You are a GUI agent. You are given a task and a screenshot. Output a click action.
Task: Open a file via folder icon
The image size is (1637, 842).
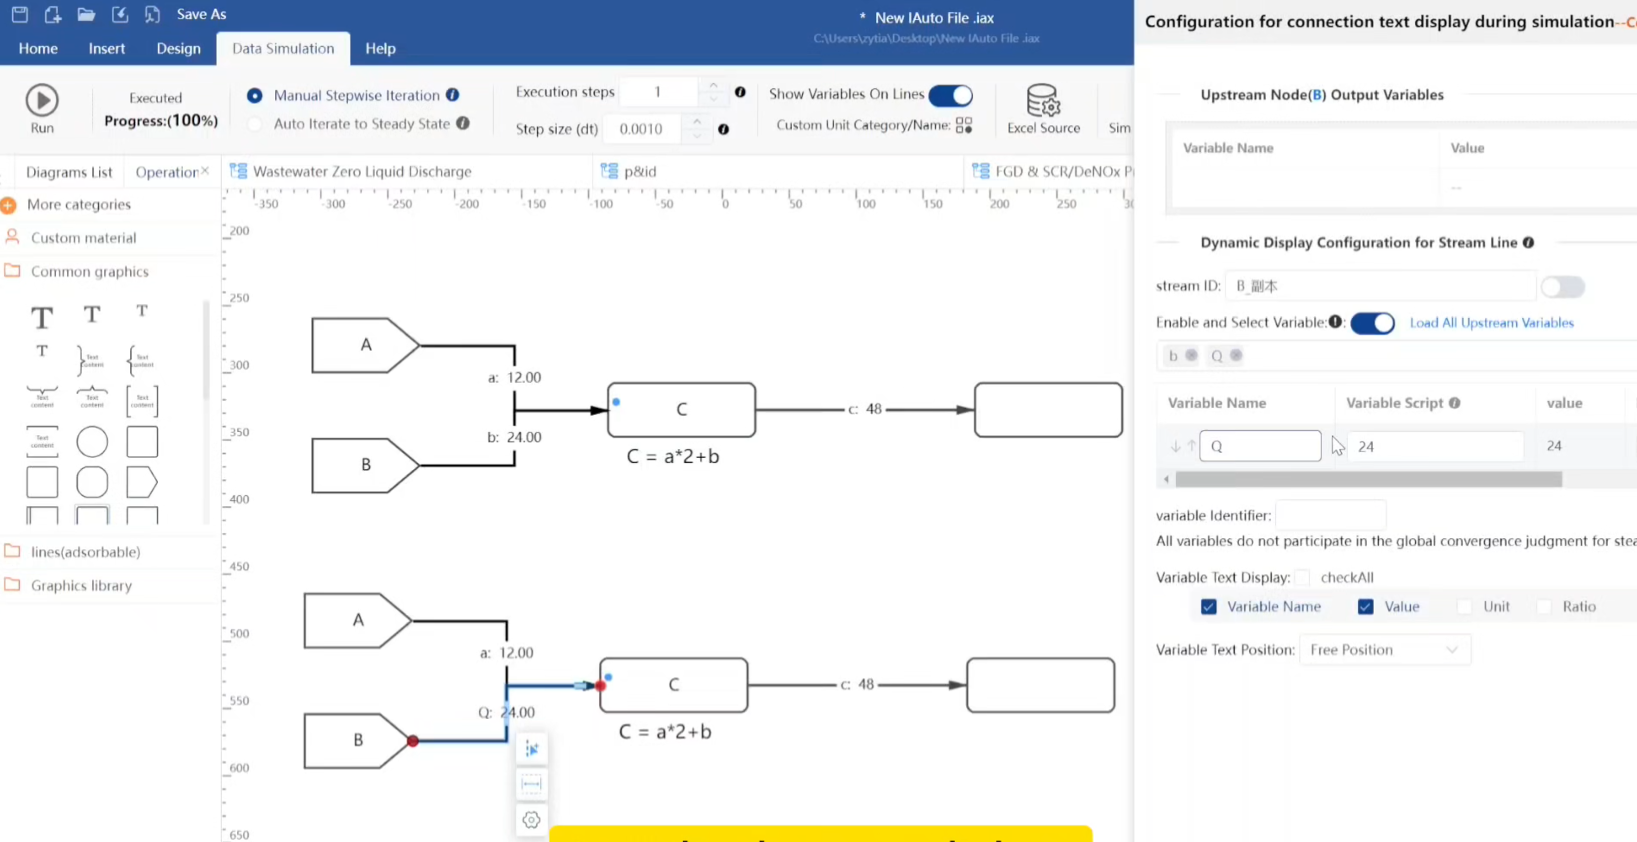[x=86, y=14]
